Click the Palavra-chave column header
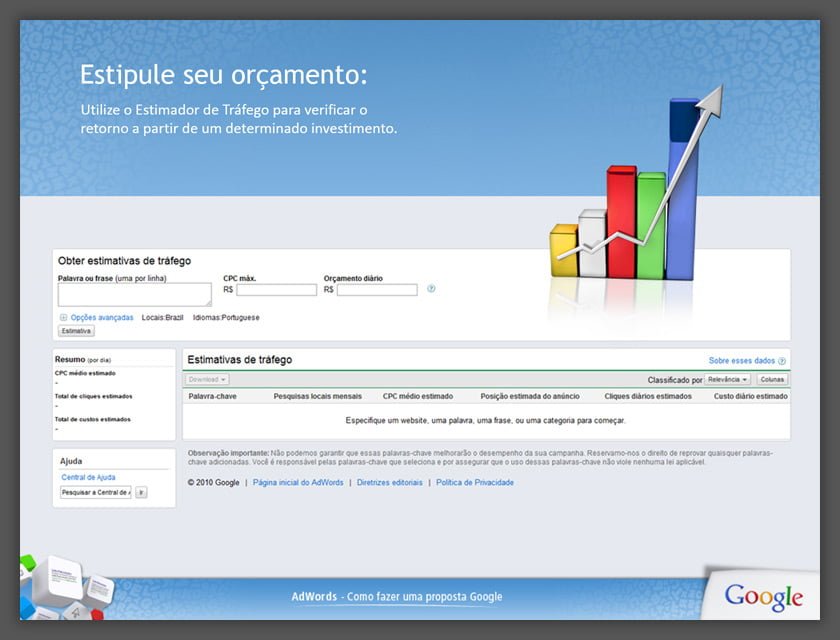840x640 pixels. 212,396
